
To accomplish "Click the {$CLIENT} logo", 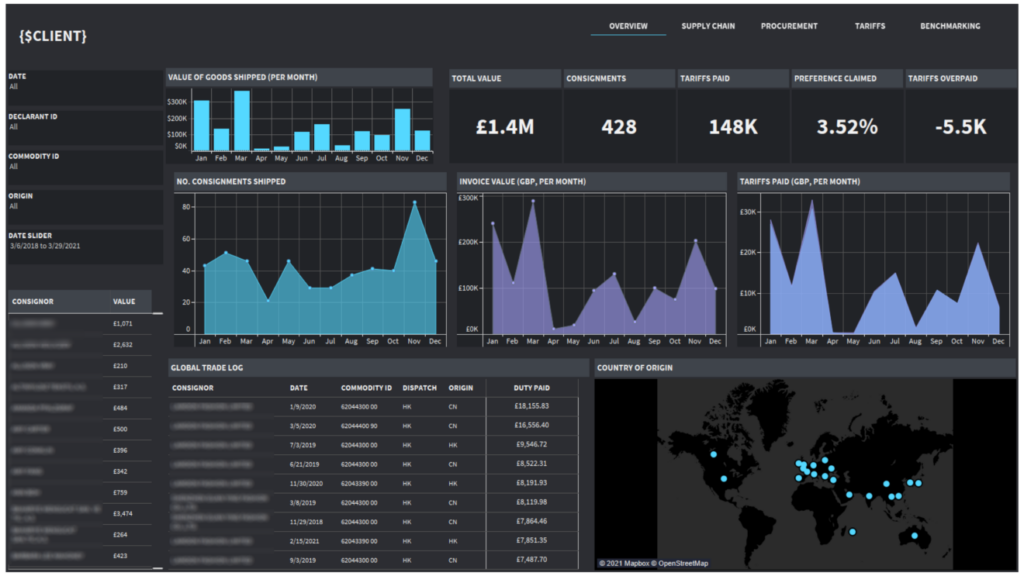I will pos(53,36).
